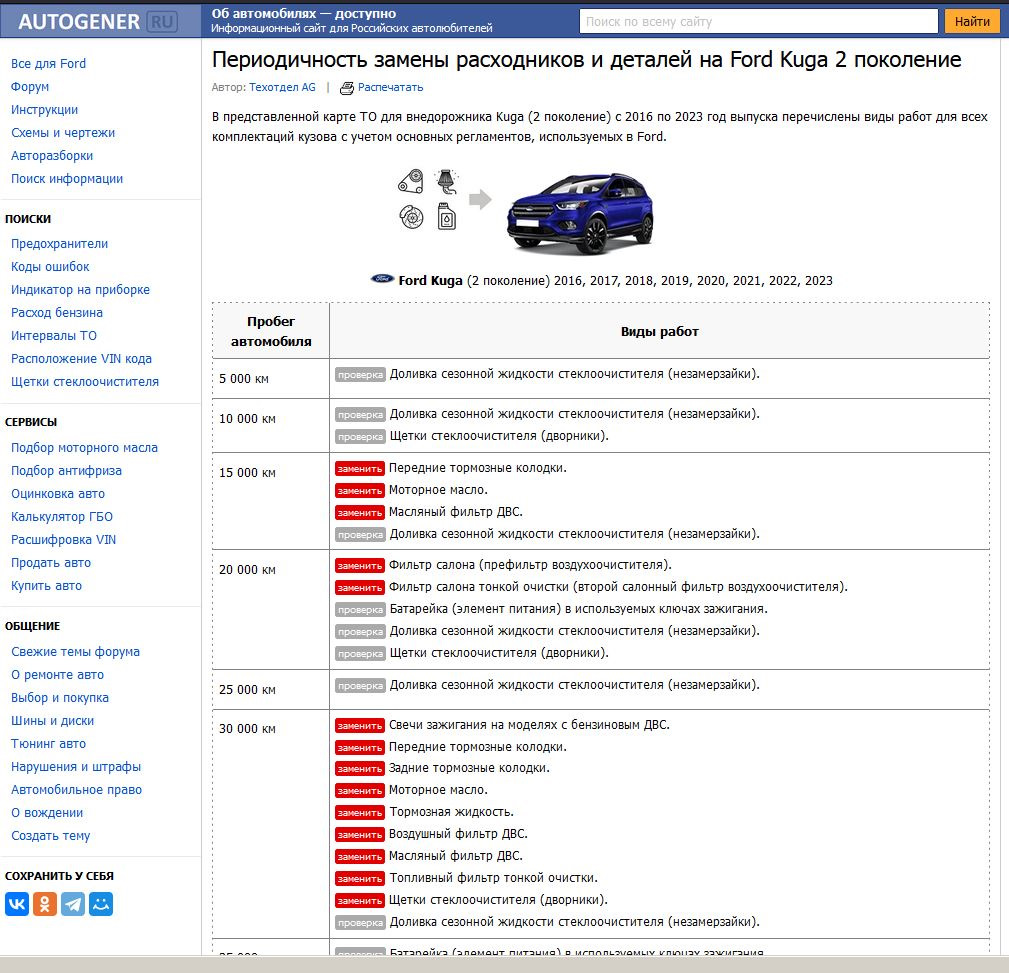Open Шины и диски forum section
The height and width of the screenshot is (973, 1009).
pos(52,721)
